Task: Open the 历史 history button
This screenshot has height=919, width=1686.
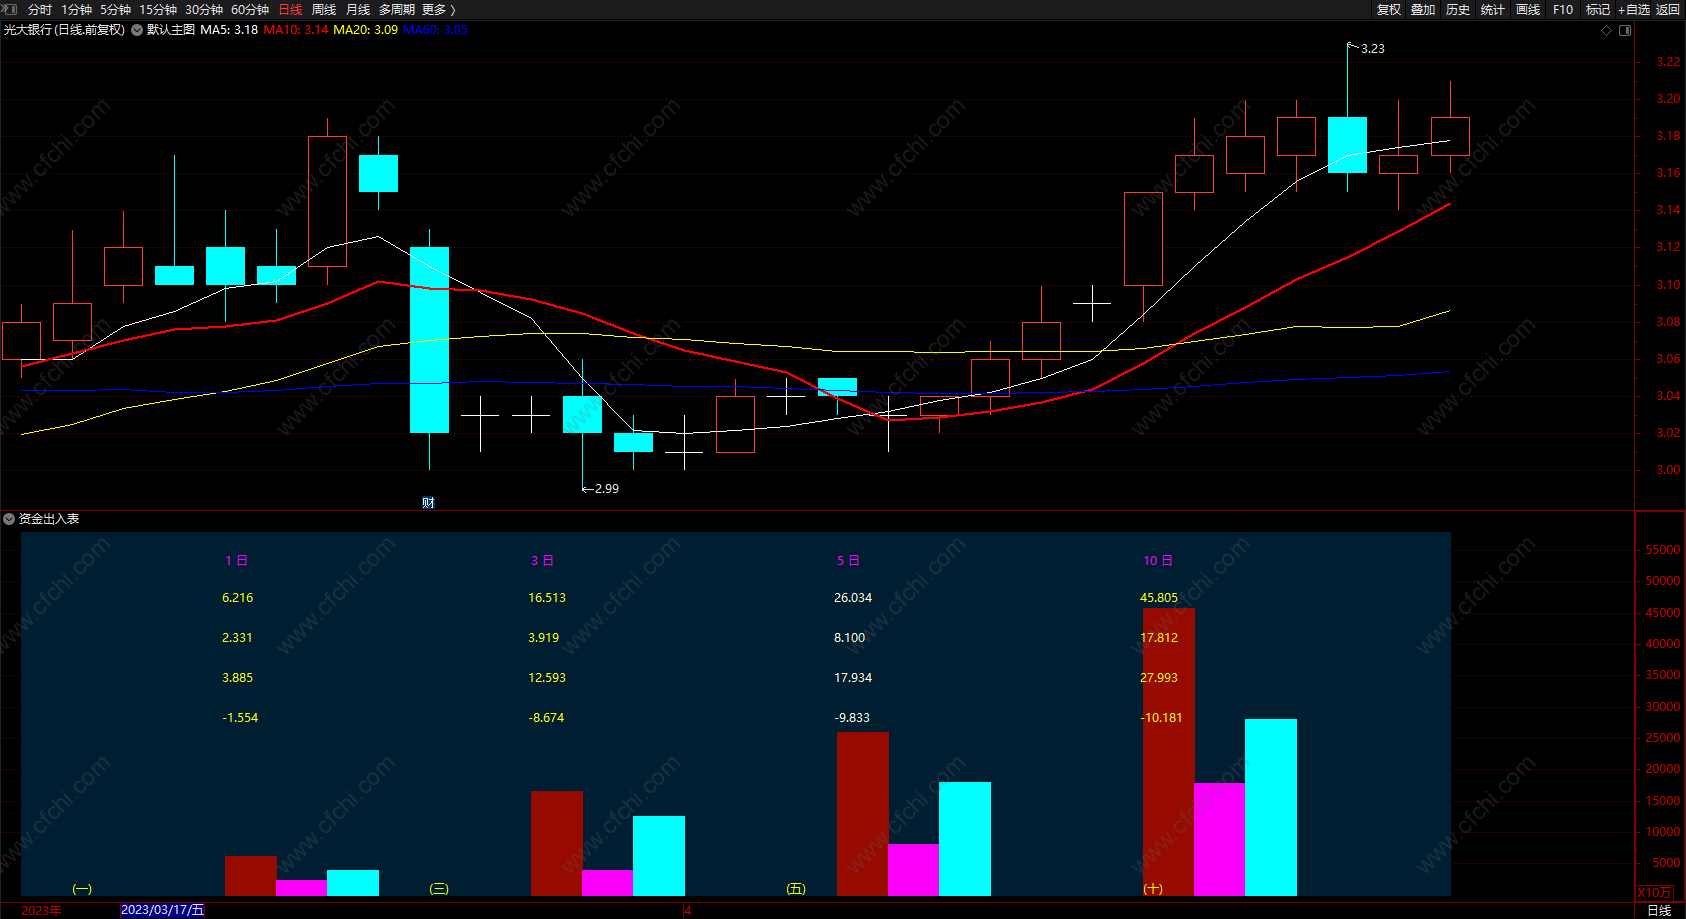Action: (x=1458, y=9)
